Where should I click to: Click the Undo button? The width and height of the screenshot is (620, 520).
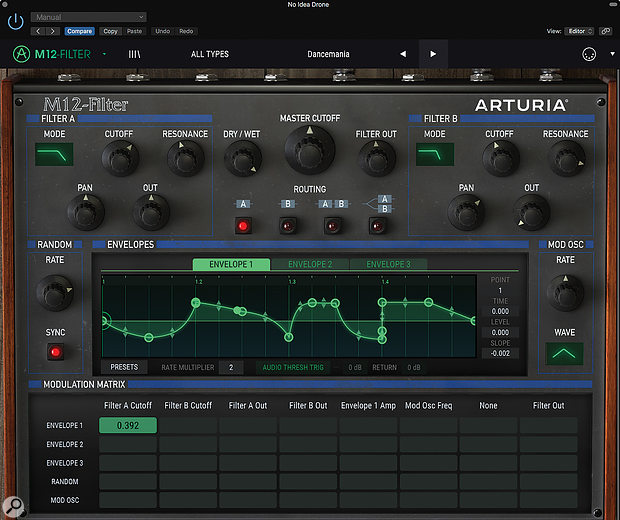(163, 31)
